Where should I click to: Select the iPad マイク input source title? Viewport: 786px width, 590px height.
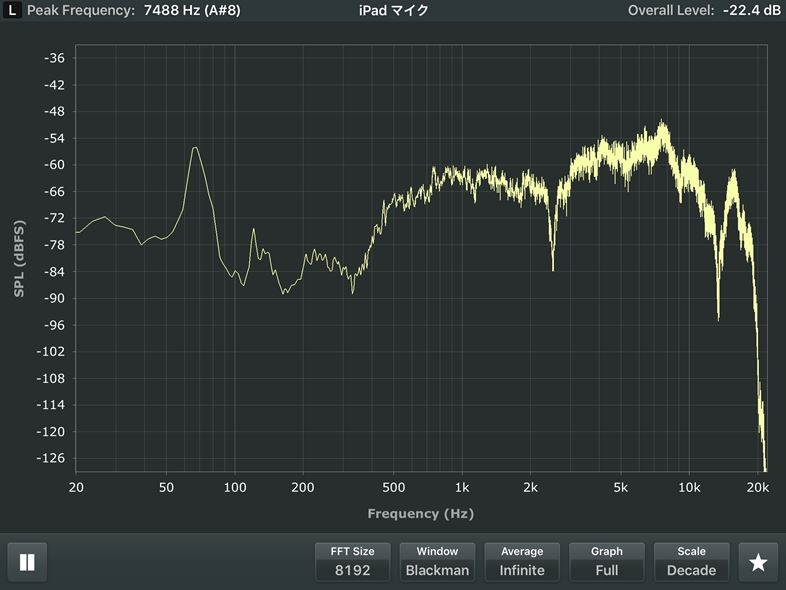pyautogui.click(x=393, y=10)
